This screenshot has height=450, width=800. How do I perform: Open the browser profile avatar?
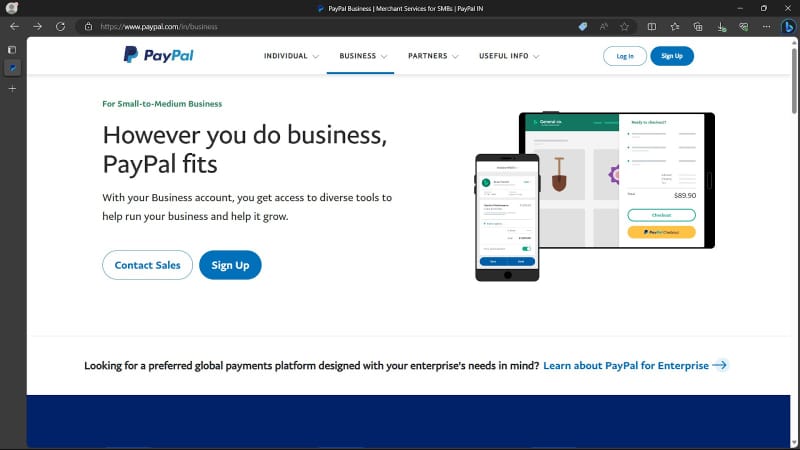(12, 8)
